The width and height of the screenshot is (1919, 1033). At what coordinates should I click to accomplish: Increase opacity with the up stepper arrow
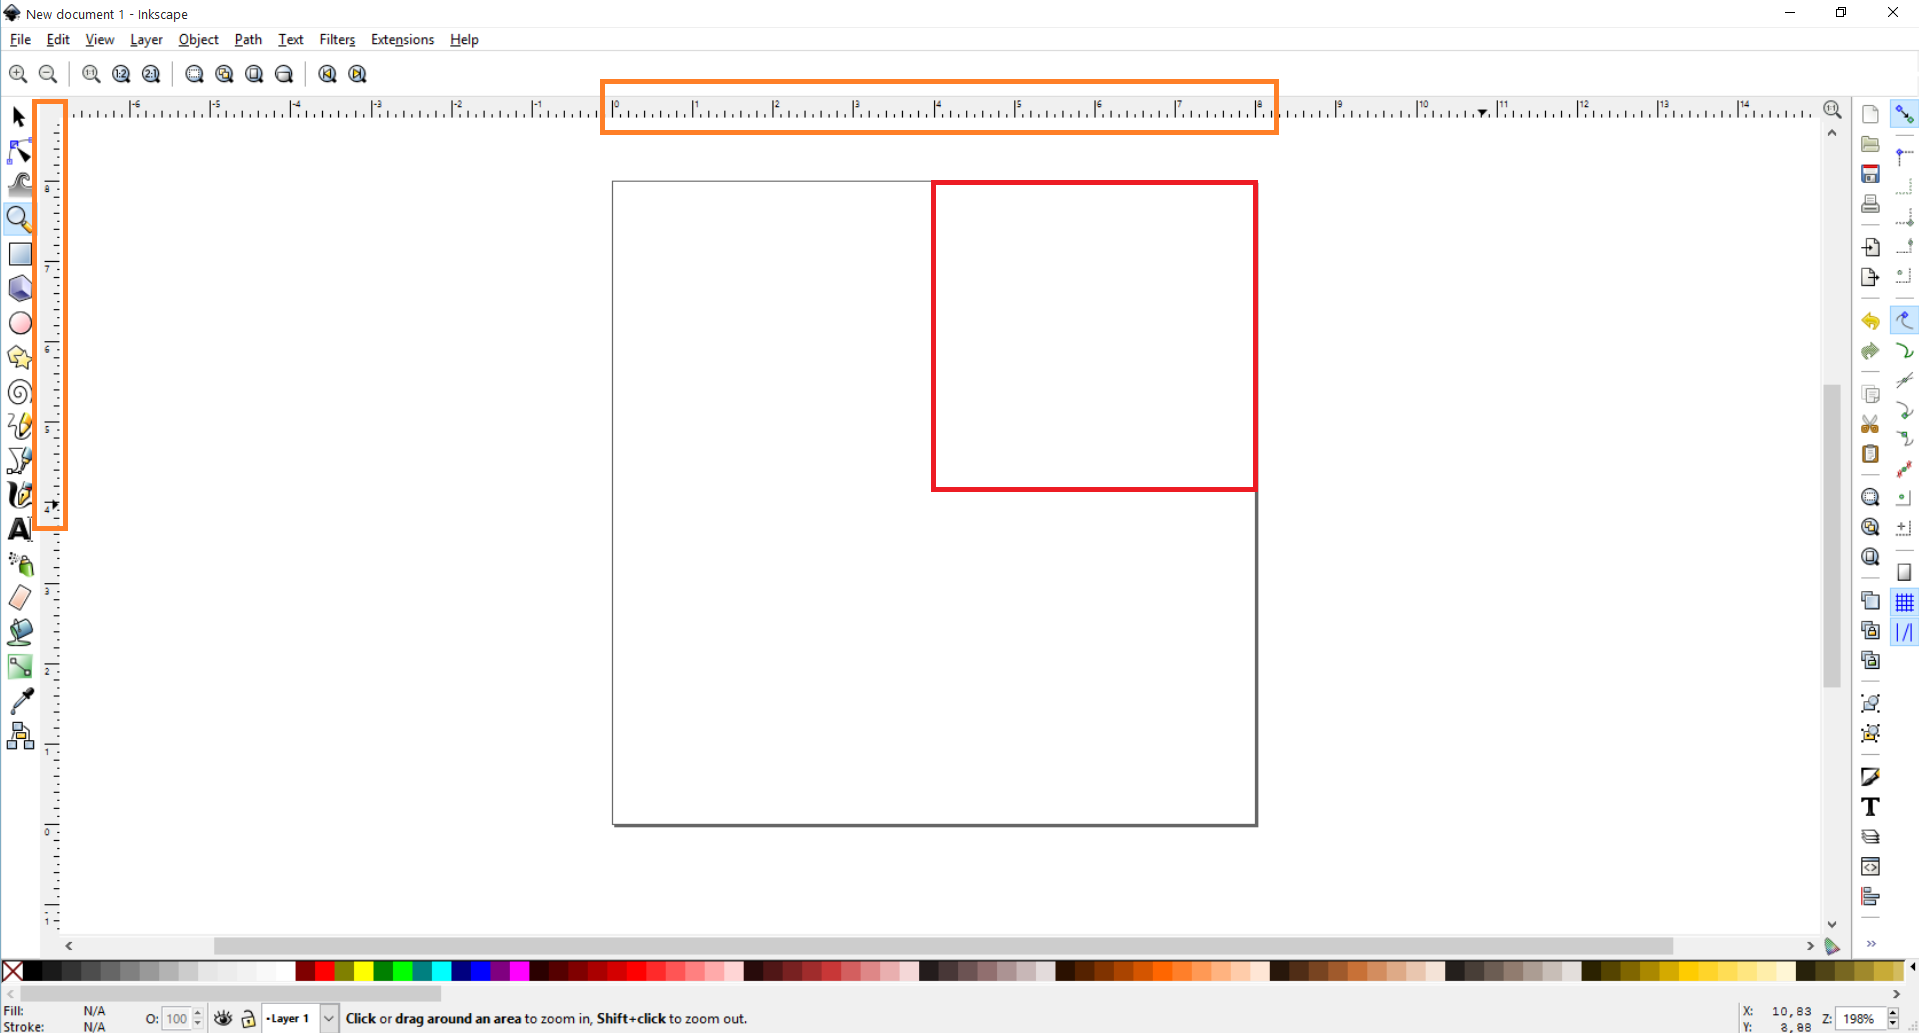pos(196,1012)
